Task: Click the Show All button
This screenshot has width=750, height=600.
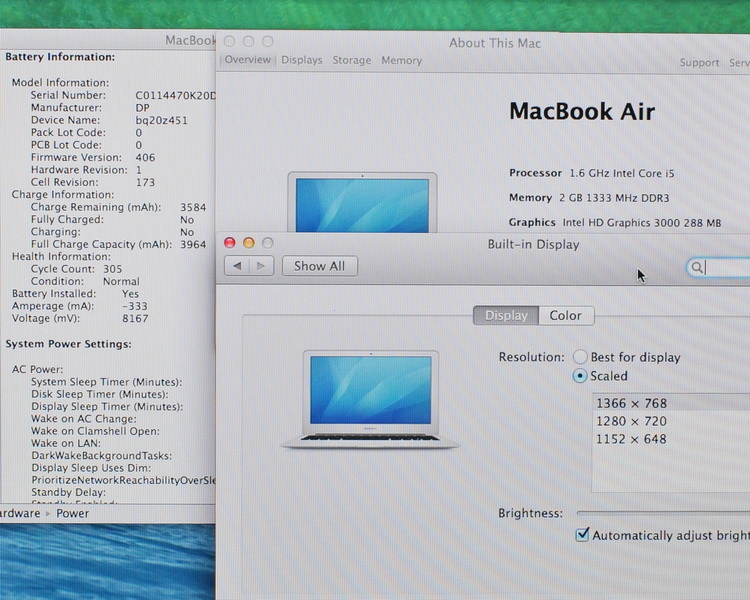Action: coord(320,266)
